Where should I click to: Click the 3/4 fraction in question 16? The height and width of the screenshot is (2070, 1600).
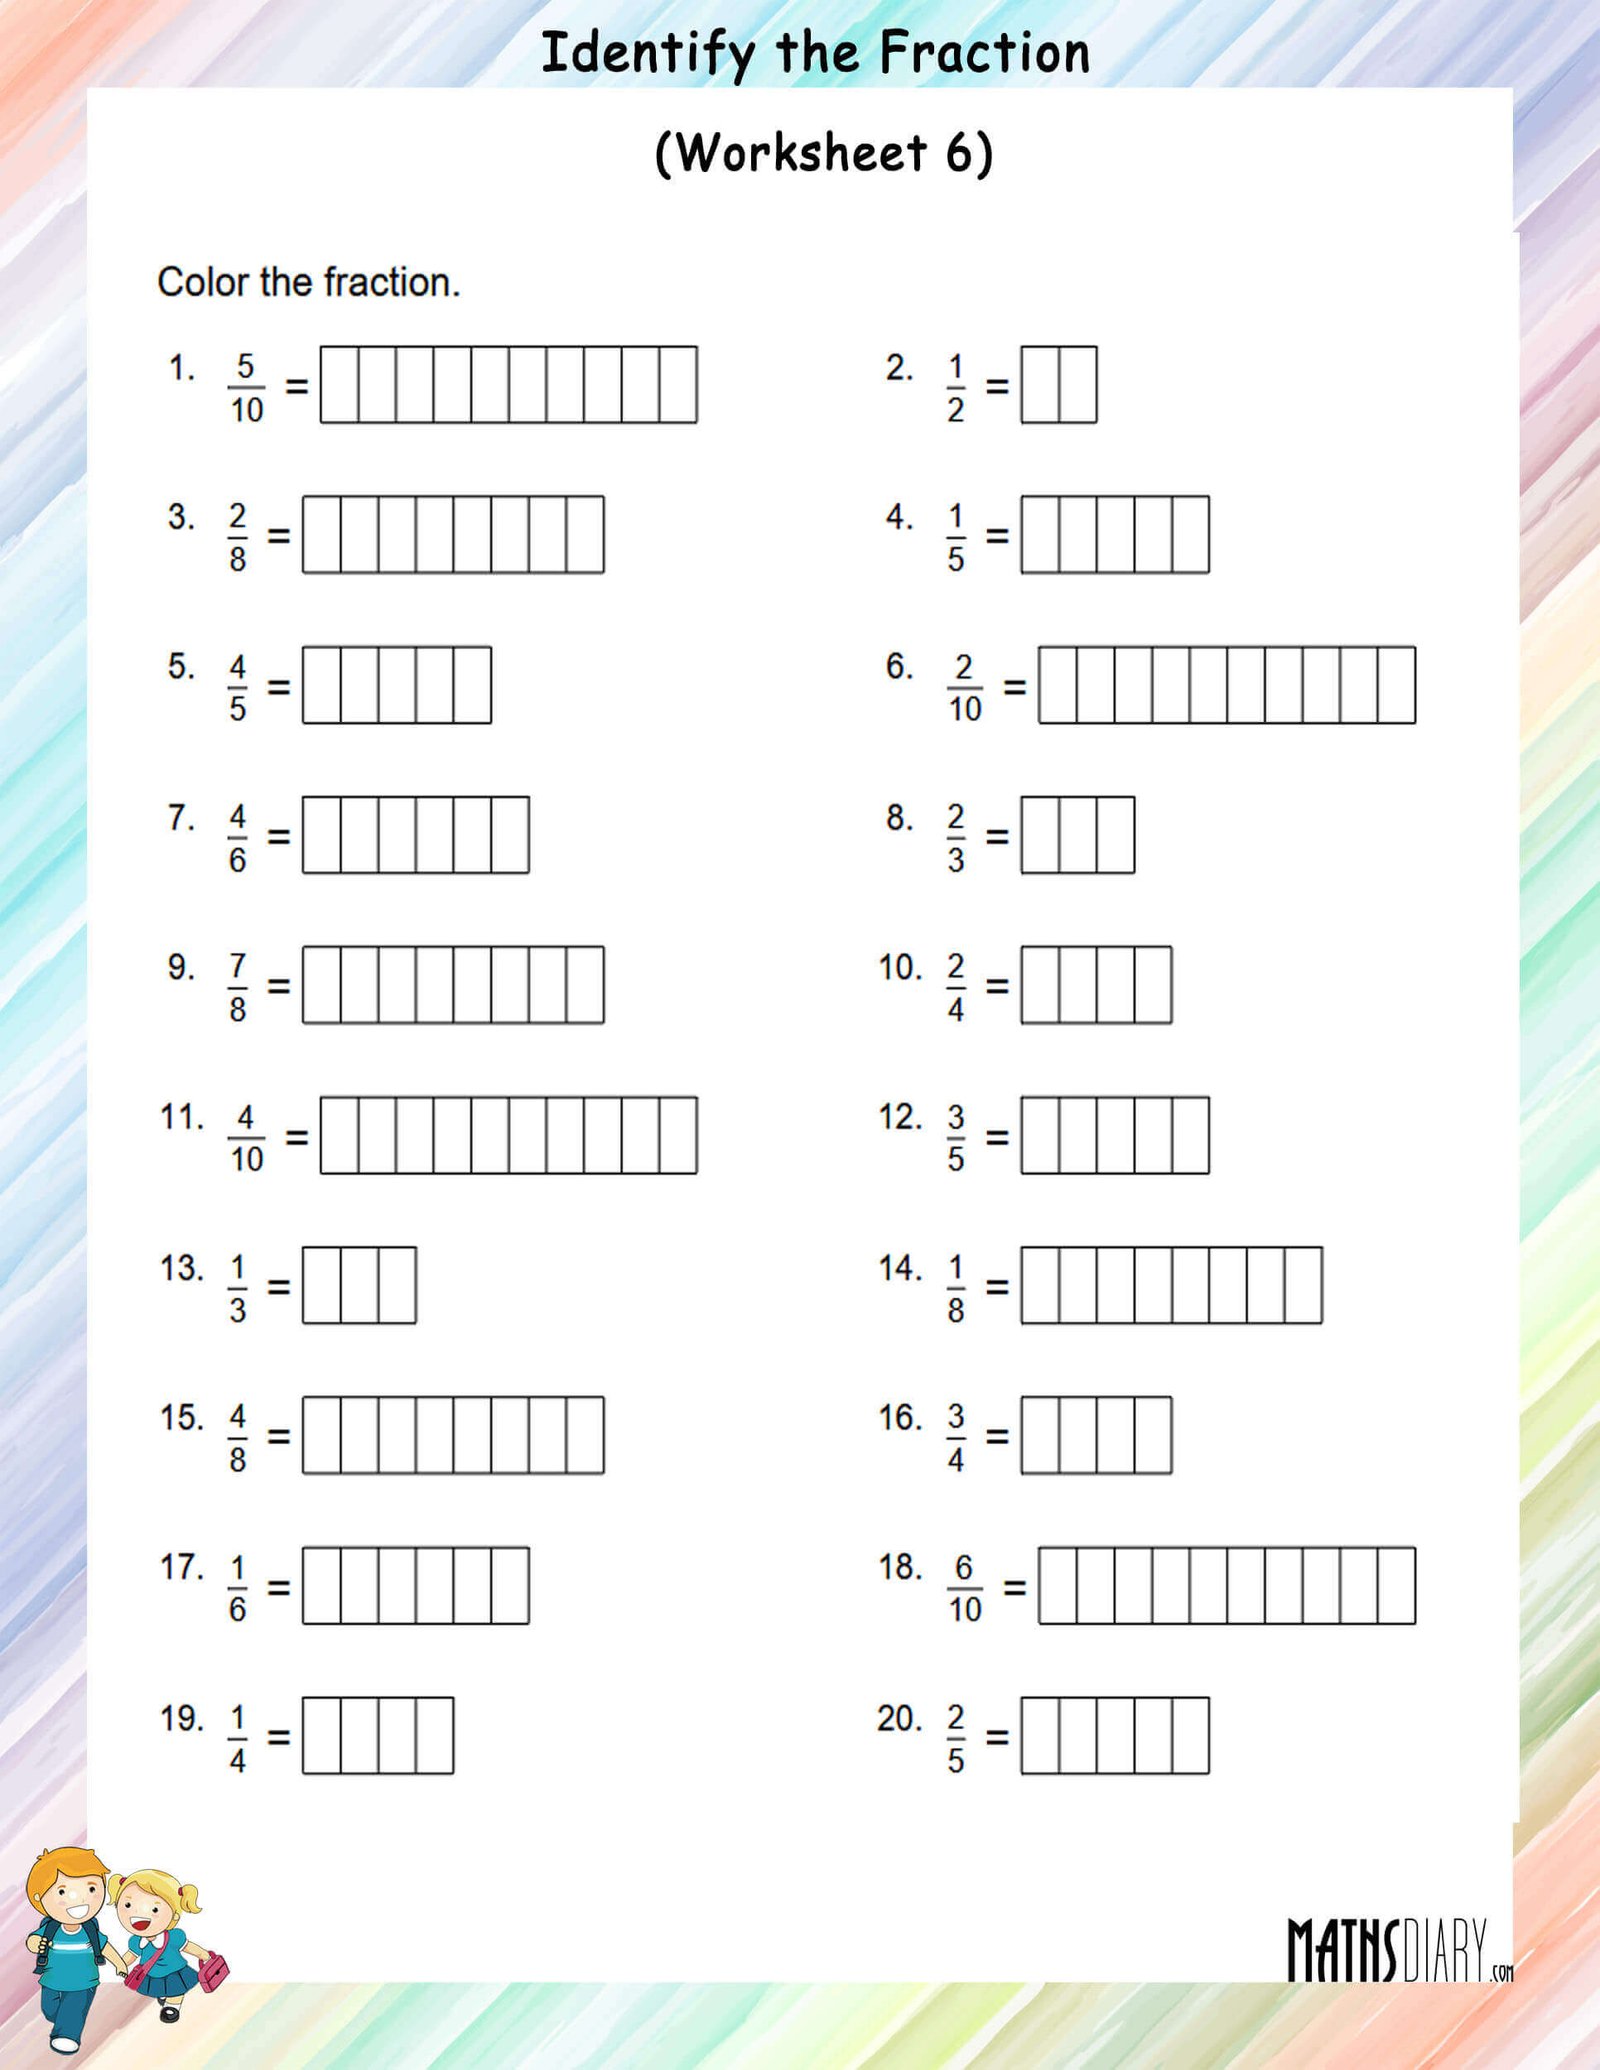956,1437
